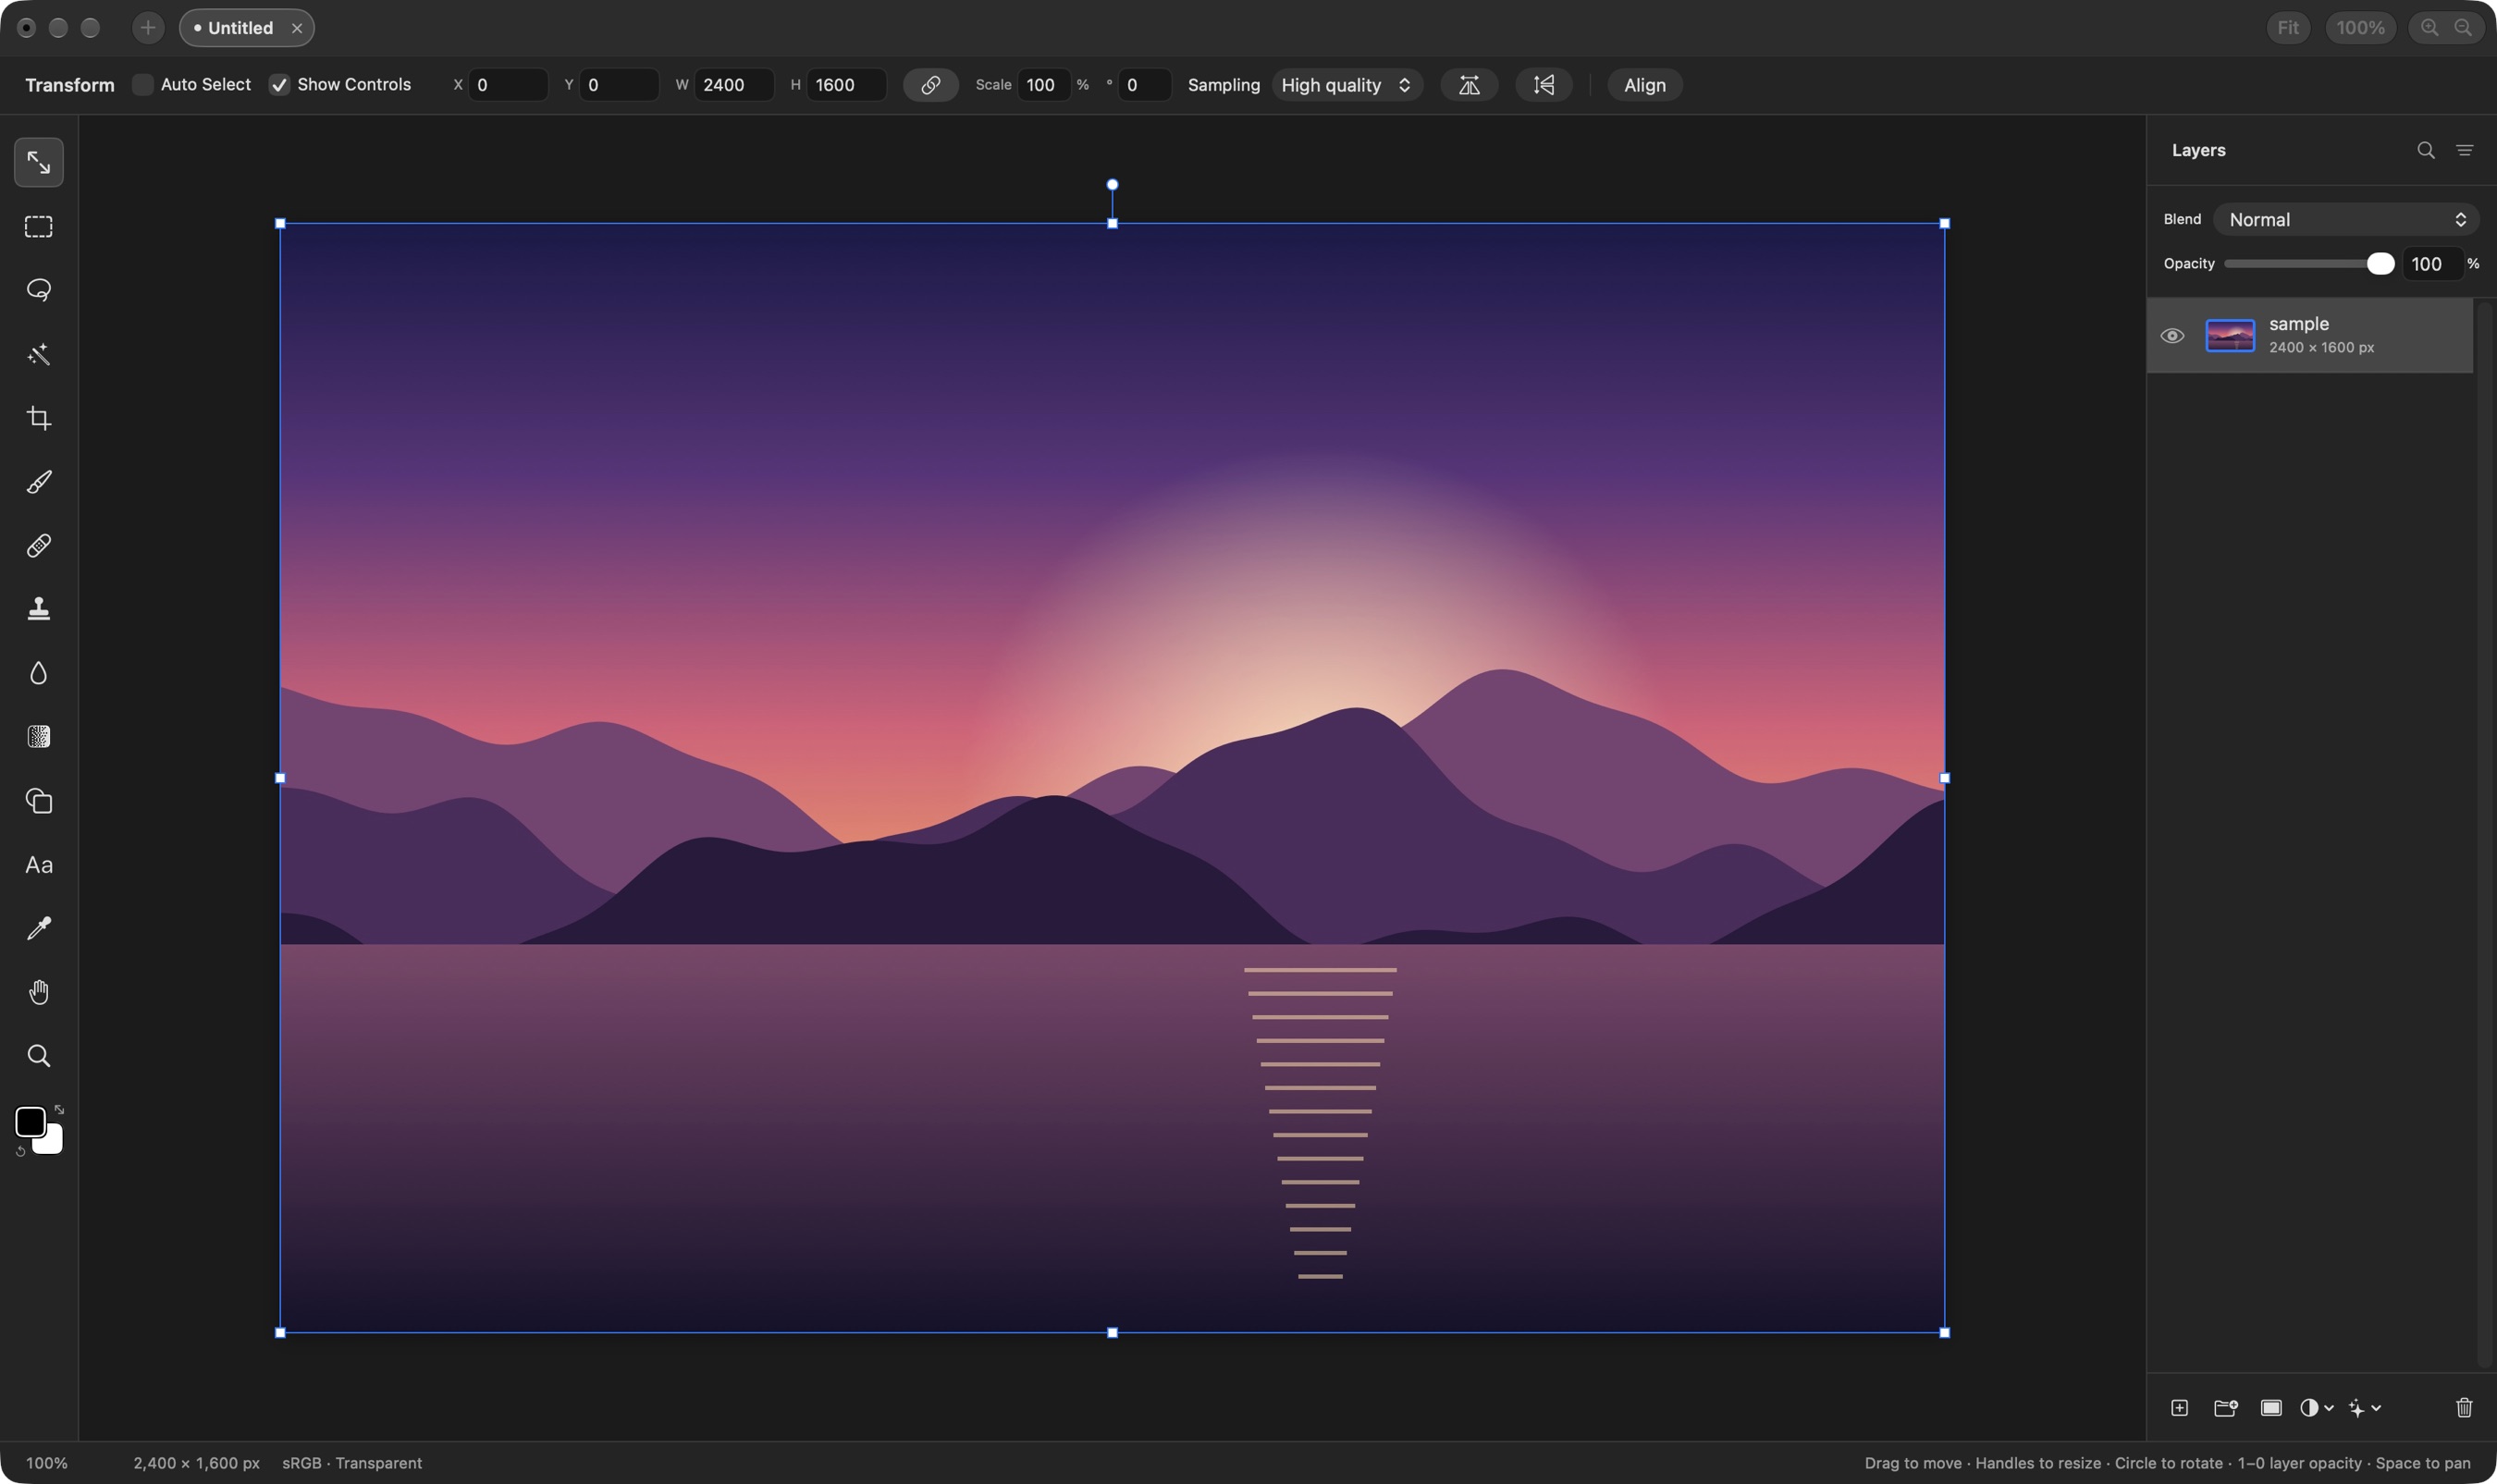Select the Transform move tool
Image resolution: width=2497 pixels, height=1484 pixels.
pos(39,162)
